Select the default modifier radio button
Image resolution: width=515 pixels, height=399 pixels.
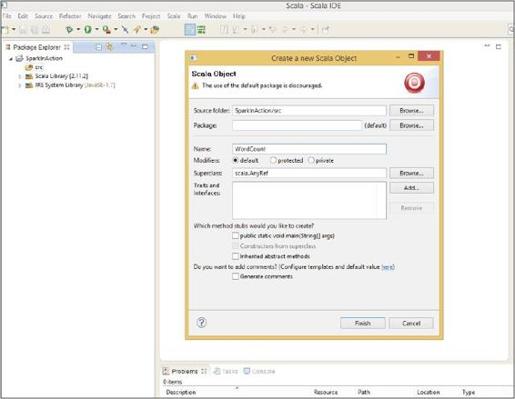click(x=236, y=160)
